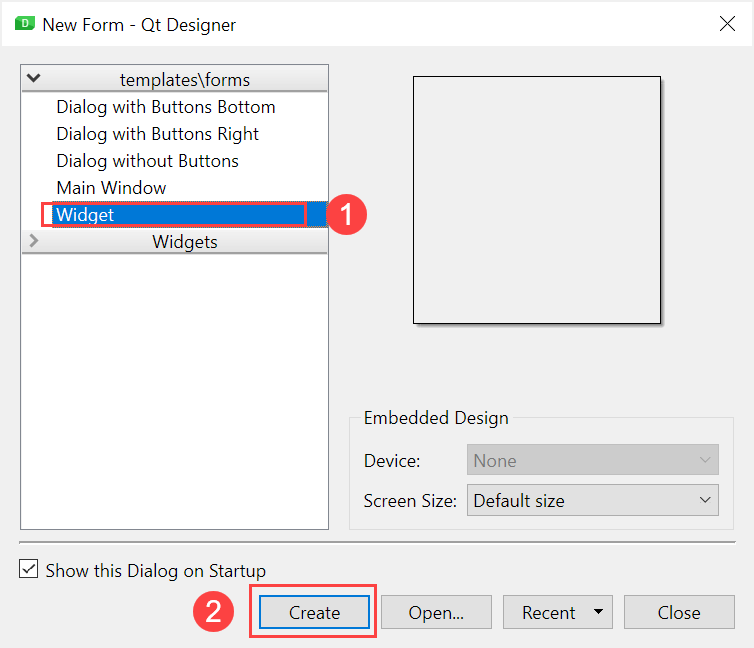
Task: Expand the Widgets group chevron
Action: tap(34, 240)
